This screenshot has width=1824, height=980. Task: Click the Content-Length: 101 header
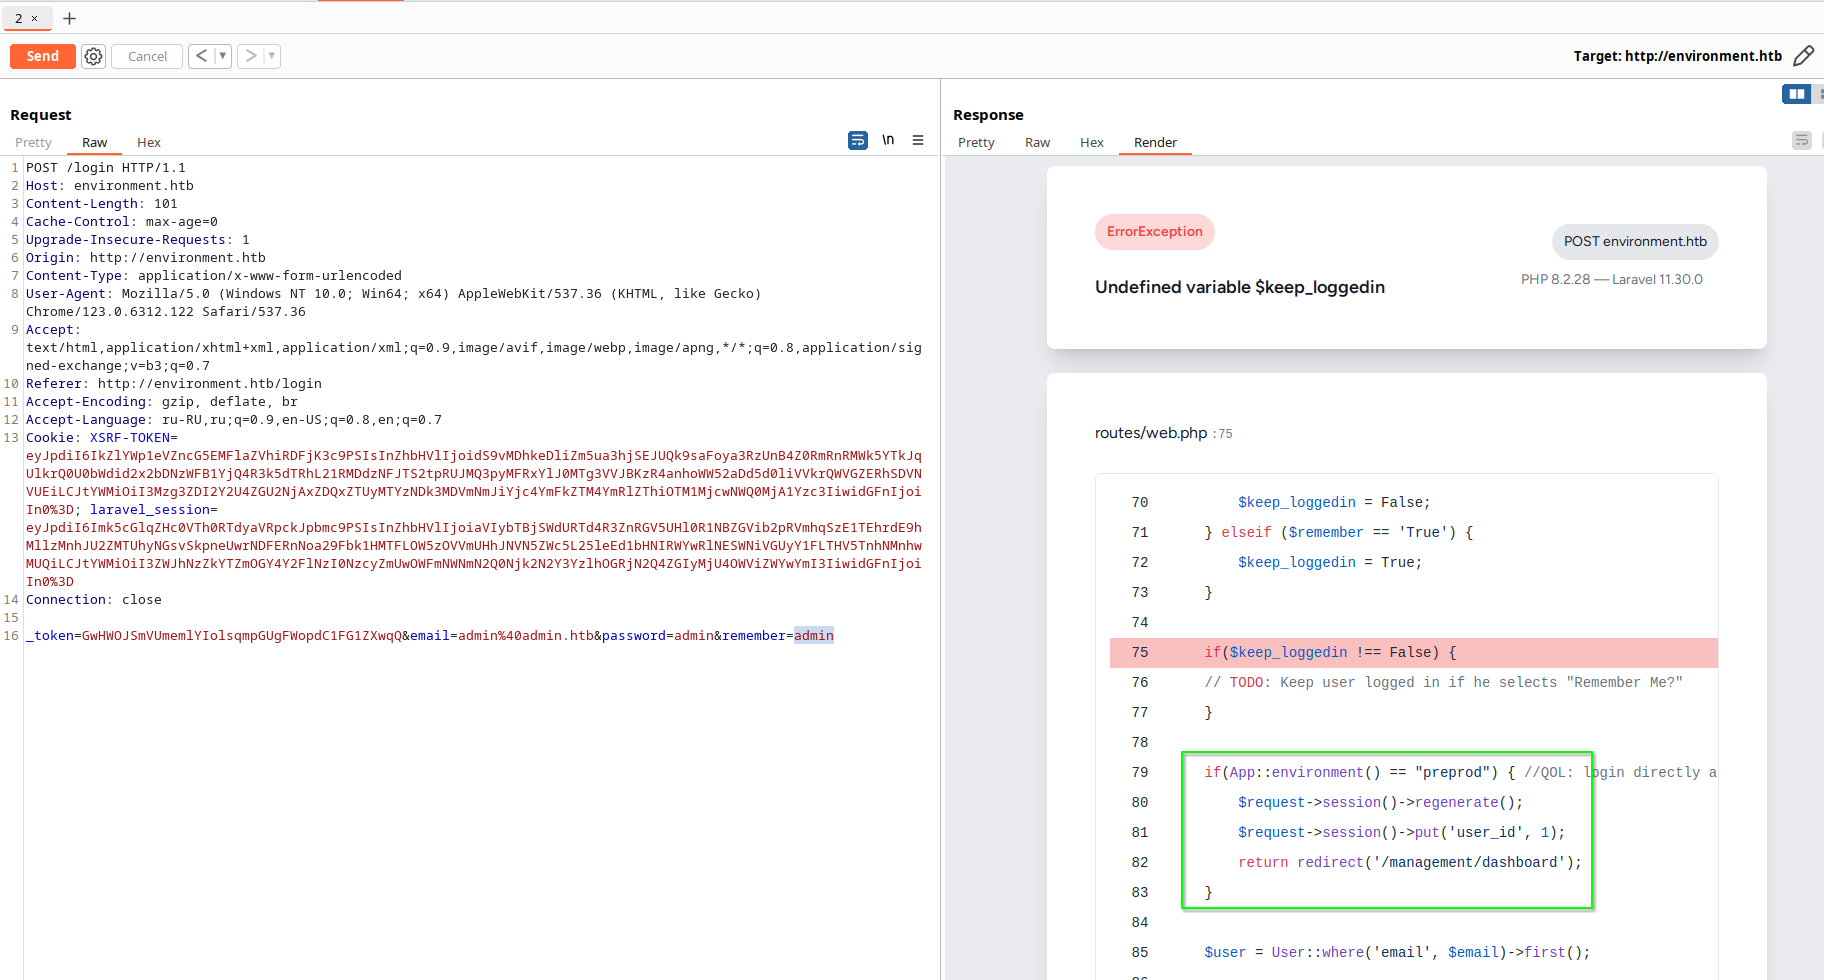coord(102,203)
